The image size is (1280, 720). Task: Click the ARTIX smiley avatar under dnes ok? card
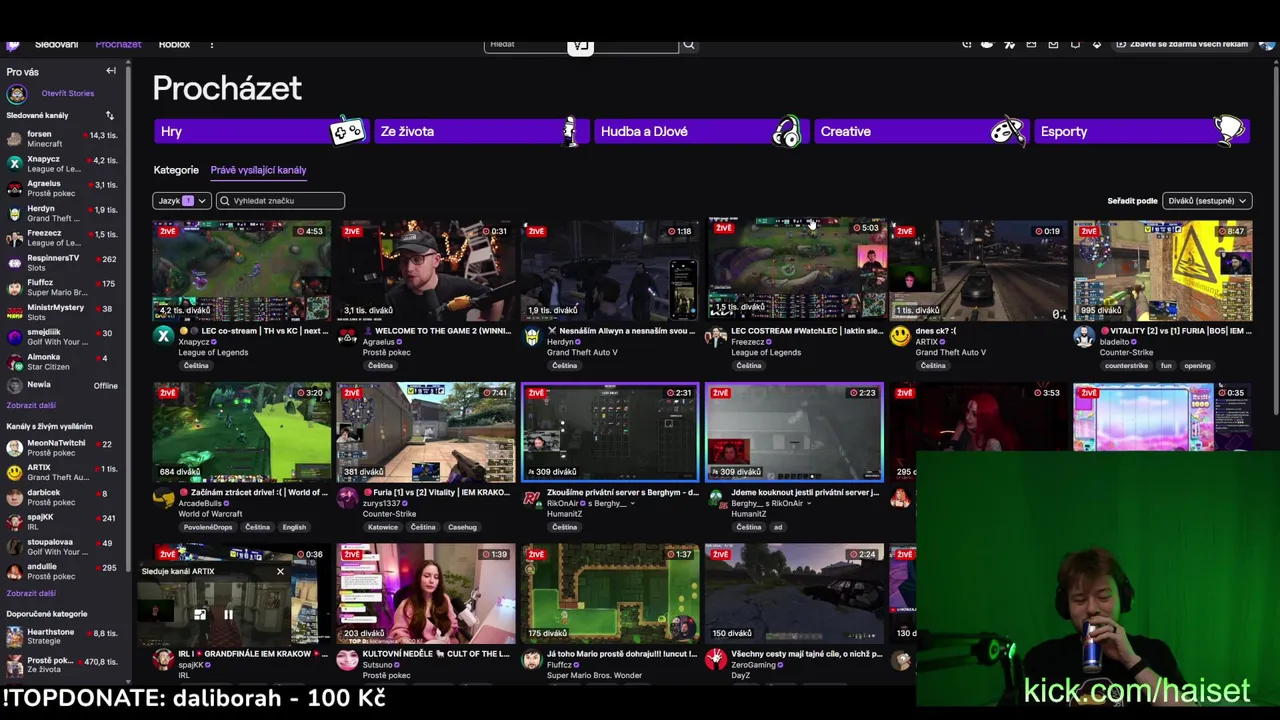point(900,336)
